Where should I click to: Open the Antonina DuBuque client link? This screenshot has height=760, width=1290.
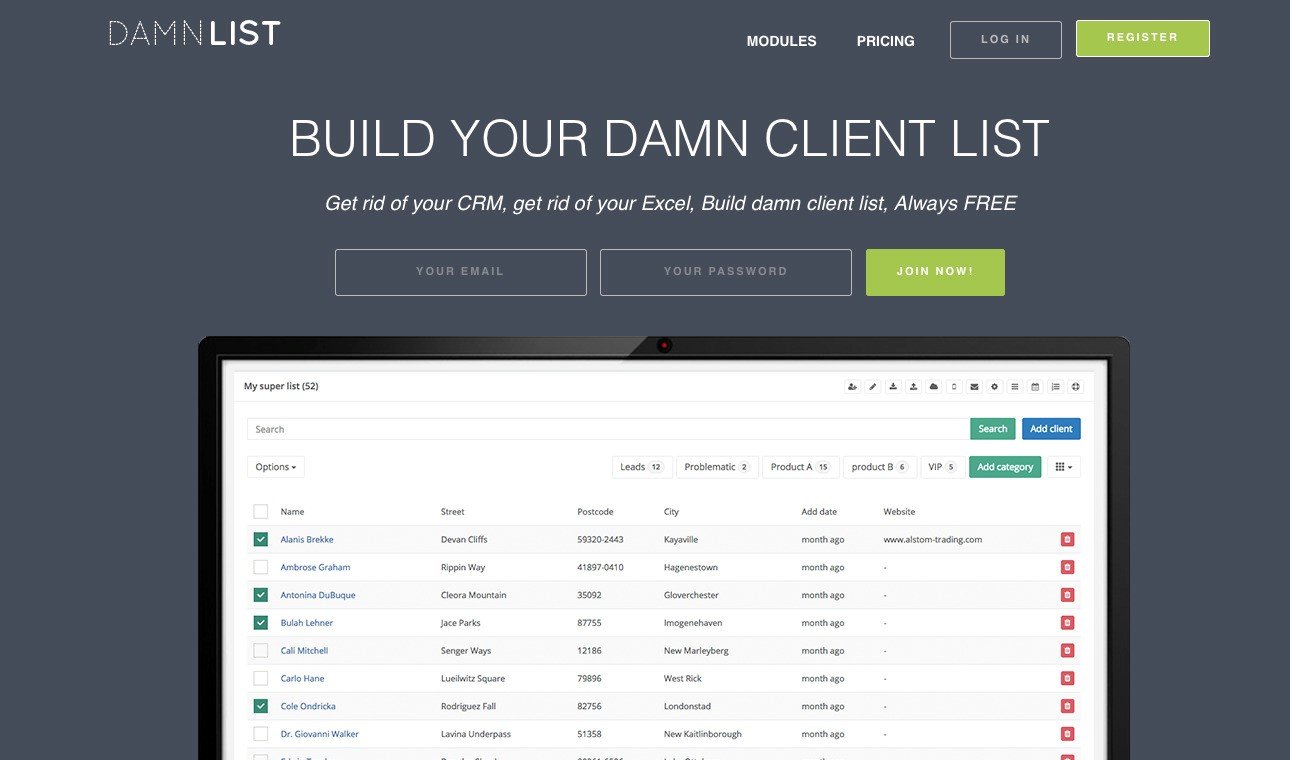tap(318, 595)
